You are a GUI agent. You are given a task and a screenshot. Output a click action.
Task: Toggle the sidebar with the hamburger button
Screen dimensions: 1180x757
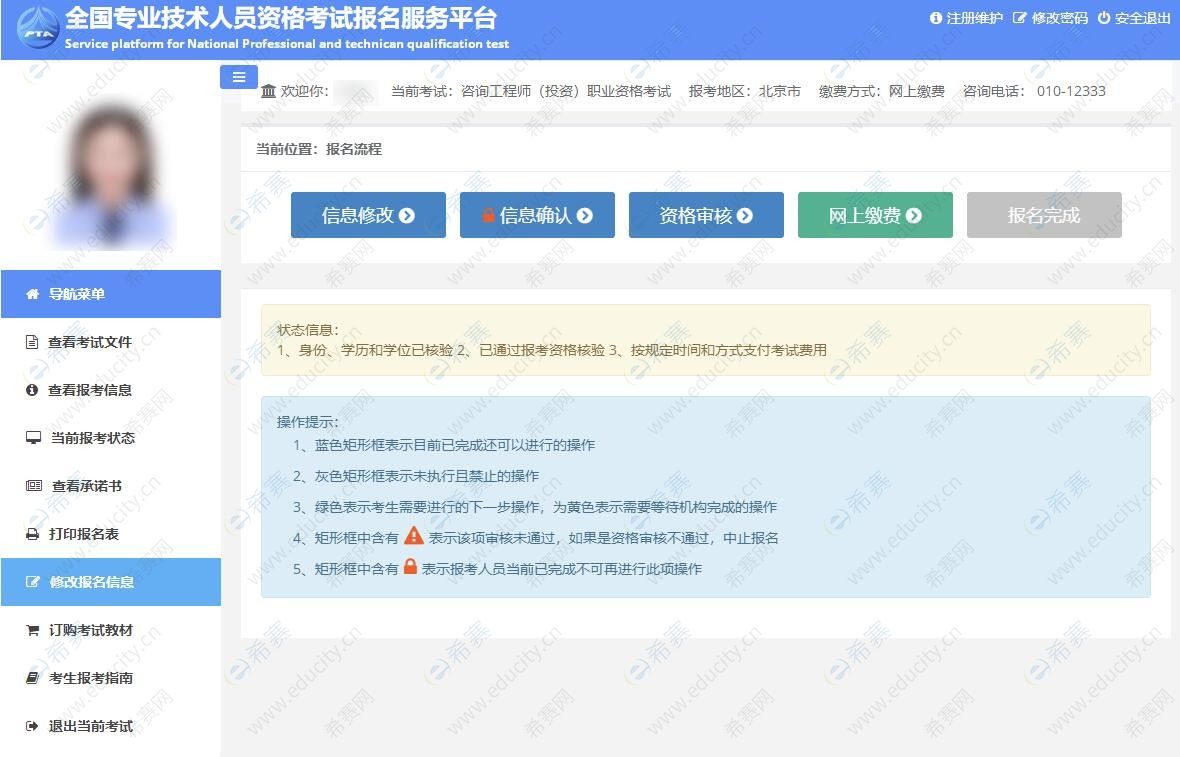(238, 76)
